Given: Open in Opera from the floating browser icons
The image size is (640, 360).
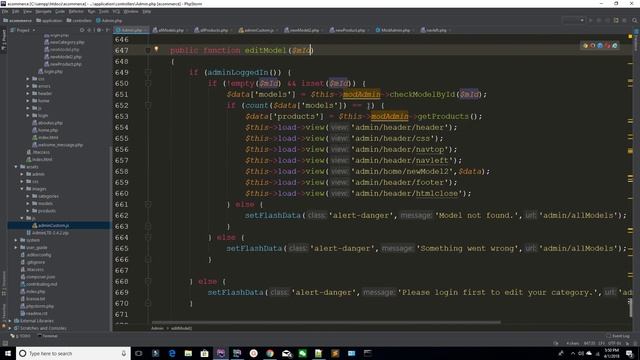Looking at the screenshot, I should click(607, 46).
